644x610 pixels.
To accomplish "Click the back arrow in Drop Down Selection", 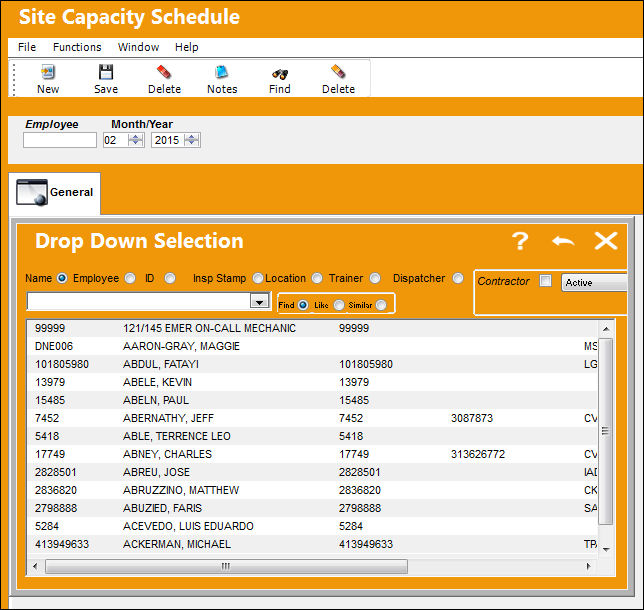I will click(x=563, y=241).
